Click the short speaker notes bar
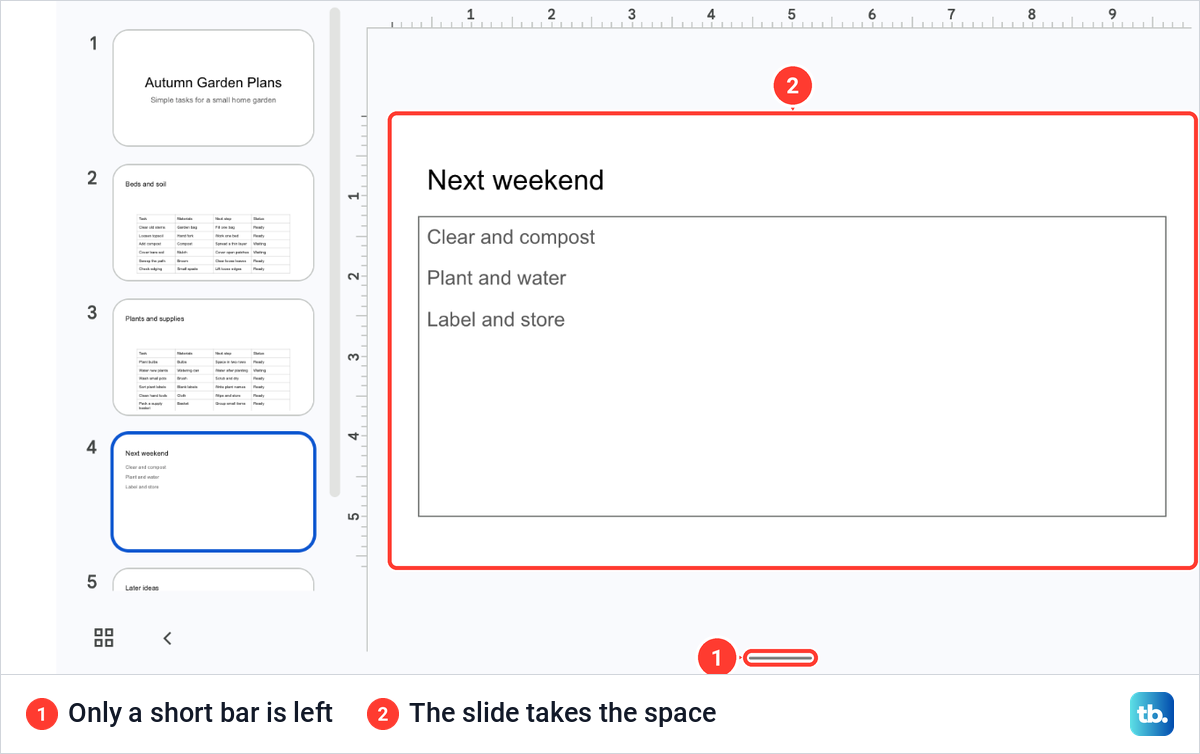This screenshot has height=754, width=1200. [x=781, y=657]
